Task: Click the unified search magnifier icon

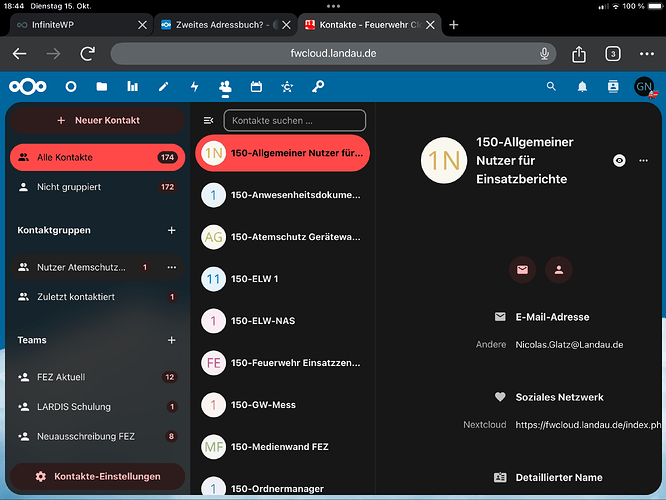Action: pos(551,87)
